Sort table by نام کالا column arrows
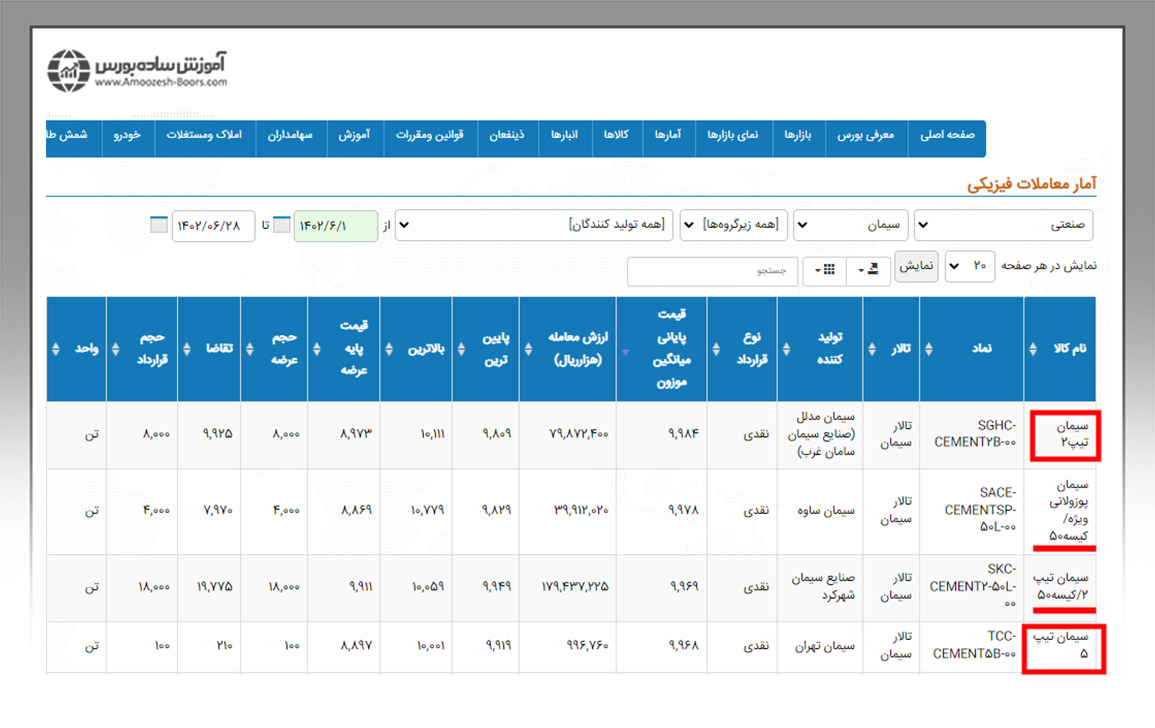Image resolution: width=1155 pixels, height=728 pixels. (1034, 349)
